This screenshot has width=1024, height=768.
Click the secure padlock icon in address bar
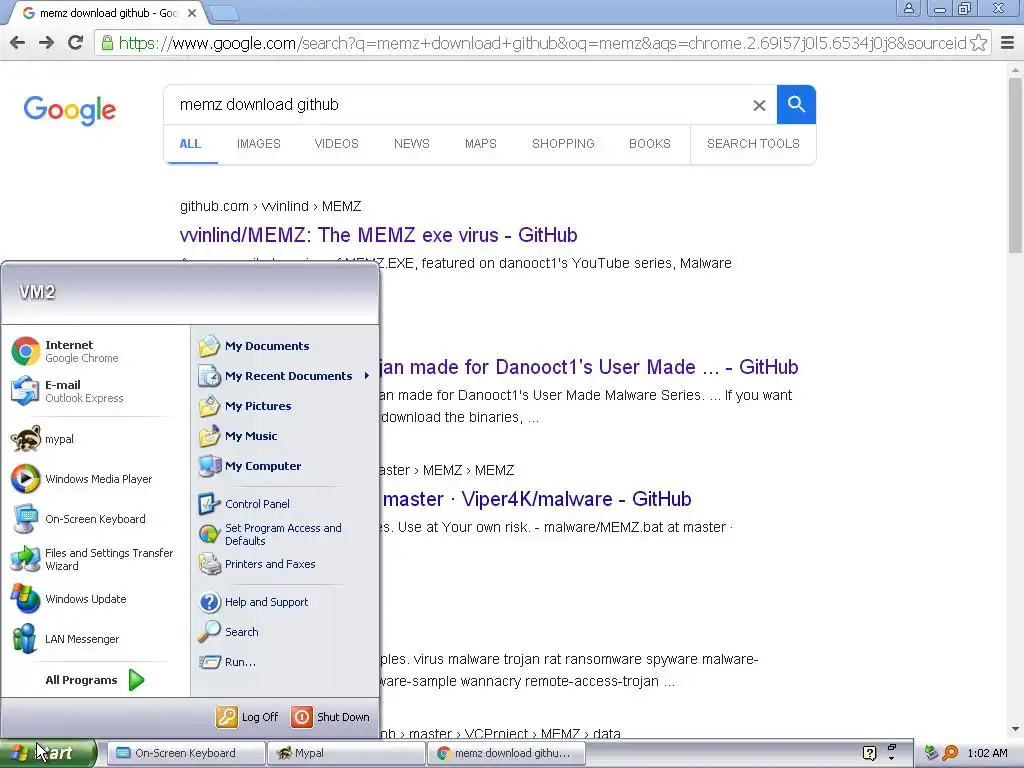106,43
